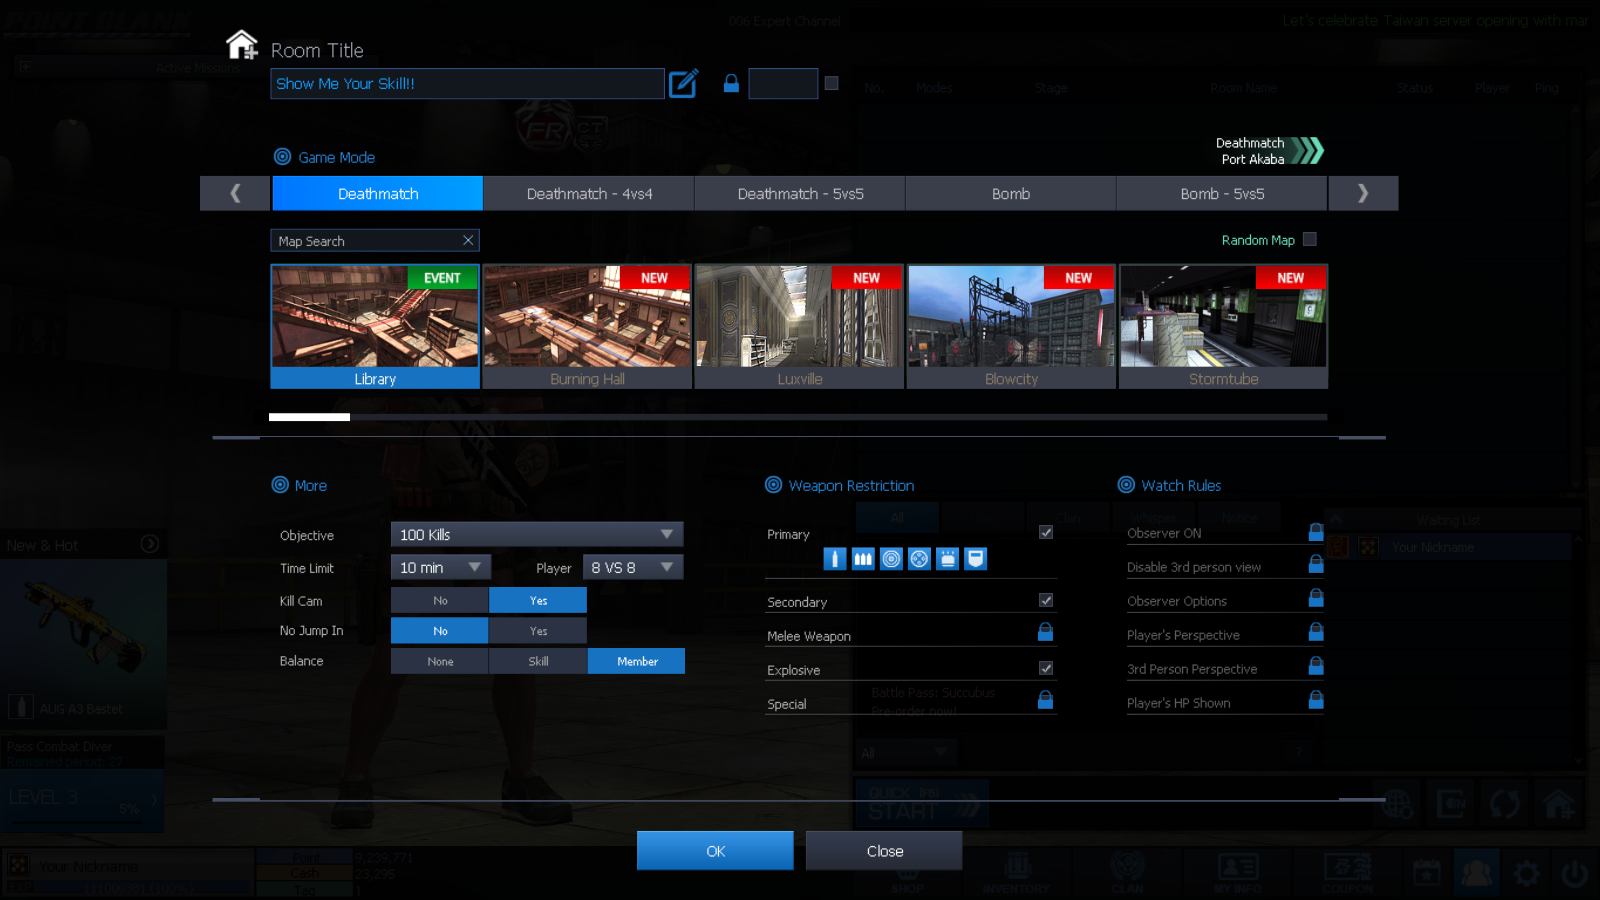Select the Deathmatch - 4vs4 mode tab
Screen dimensions: 1600x900
pos(589,193)
